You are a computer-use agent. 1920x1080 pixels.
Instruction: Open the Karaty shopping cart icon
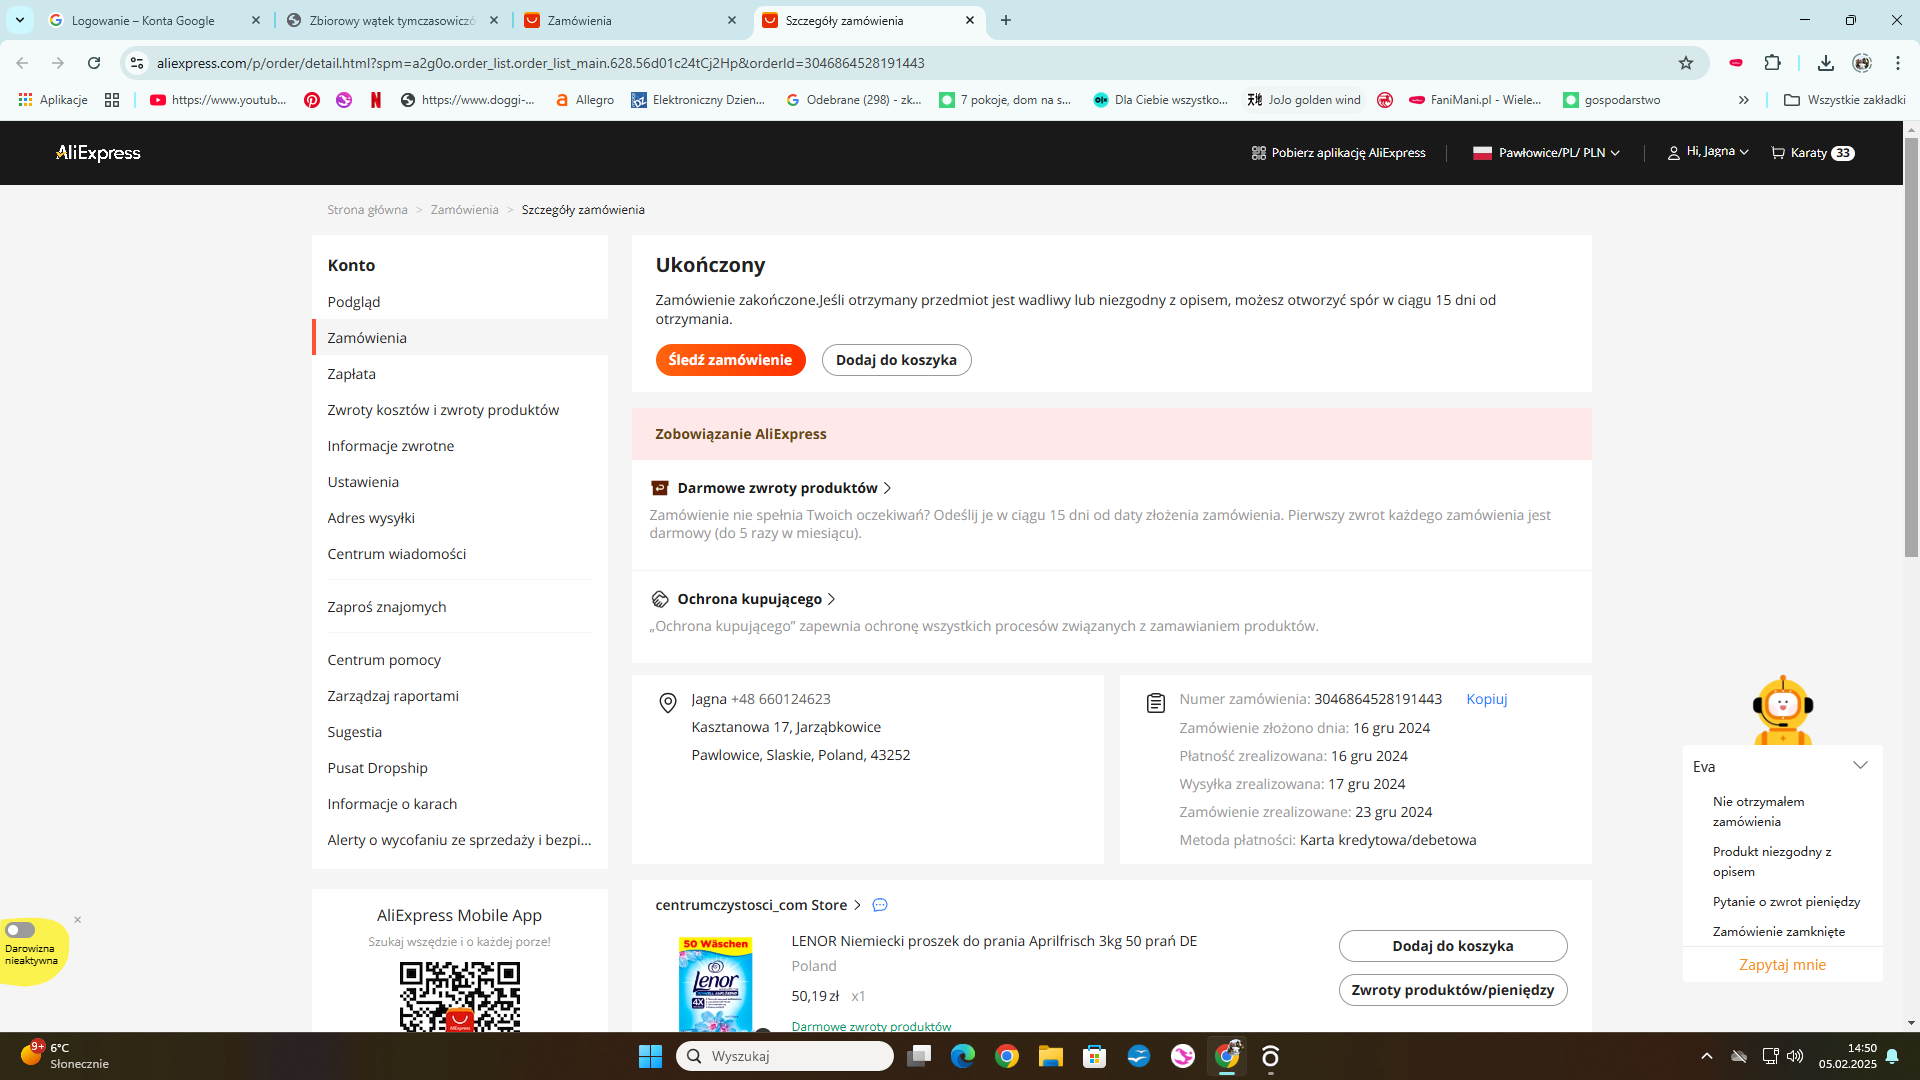point(1812,153)
